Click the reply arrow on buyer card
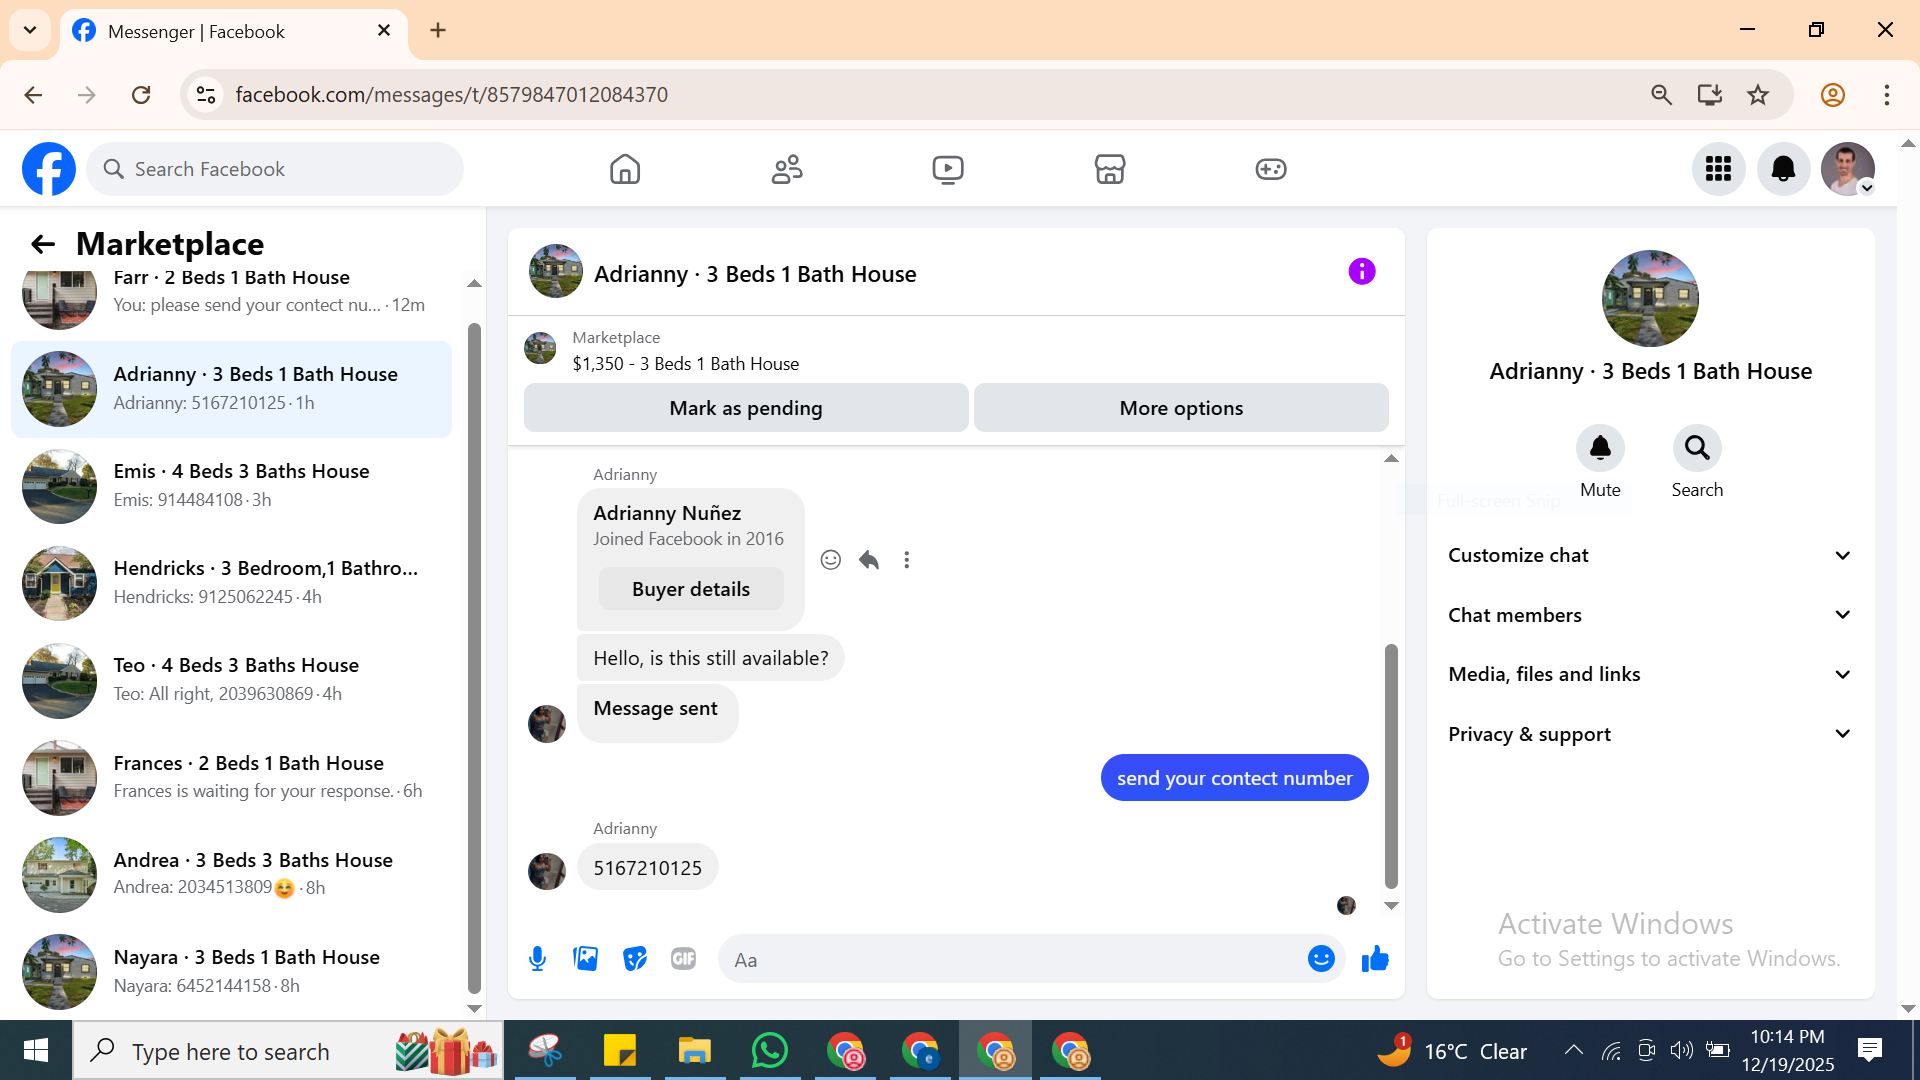The height and width of the screenshot is (1080, 1920). click(869, 560)
